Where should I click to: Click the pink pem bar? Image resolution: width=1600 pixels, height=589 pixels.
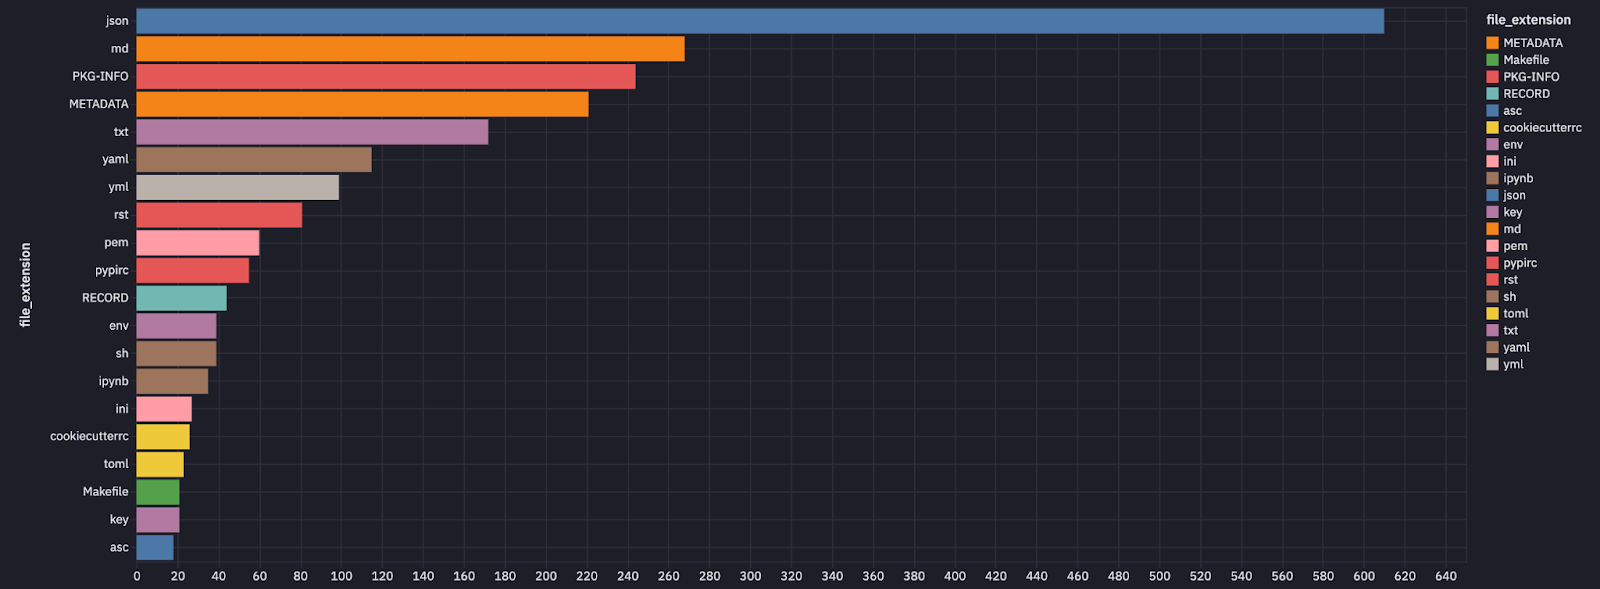(x=197, y=243)
